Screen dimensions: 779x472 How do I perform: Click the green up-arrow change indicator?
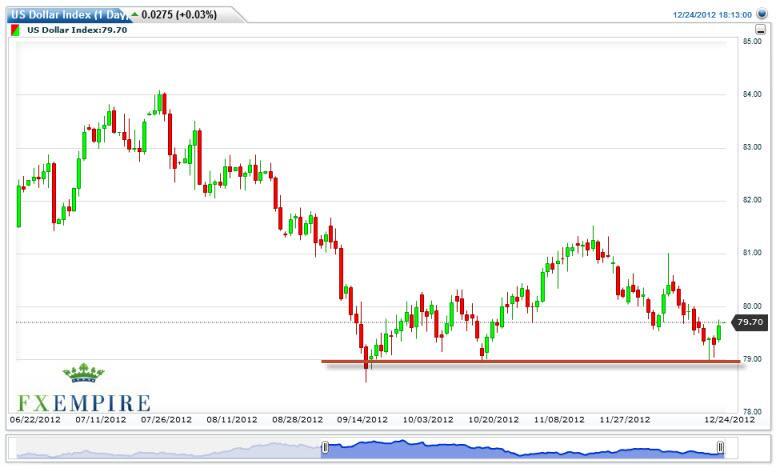[x=134, y=14]
